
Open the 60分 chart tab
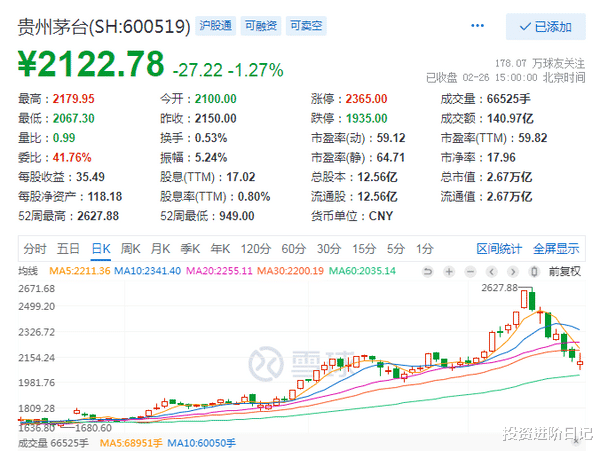click(x=293, y=249)
